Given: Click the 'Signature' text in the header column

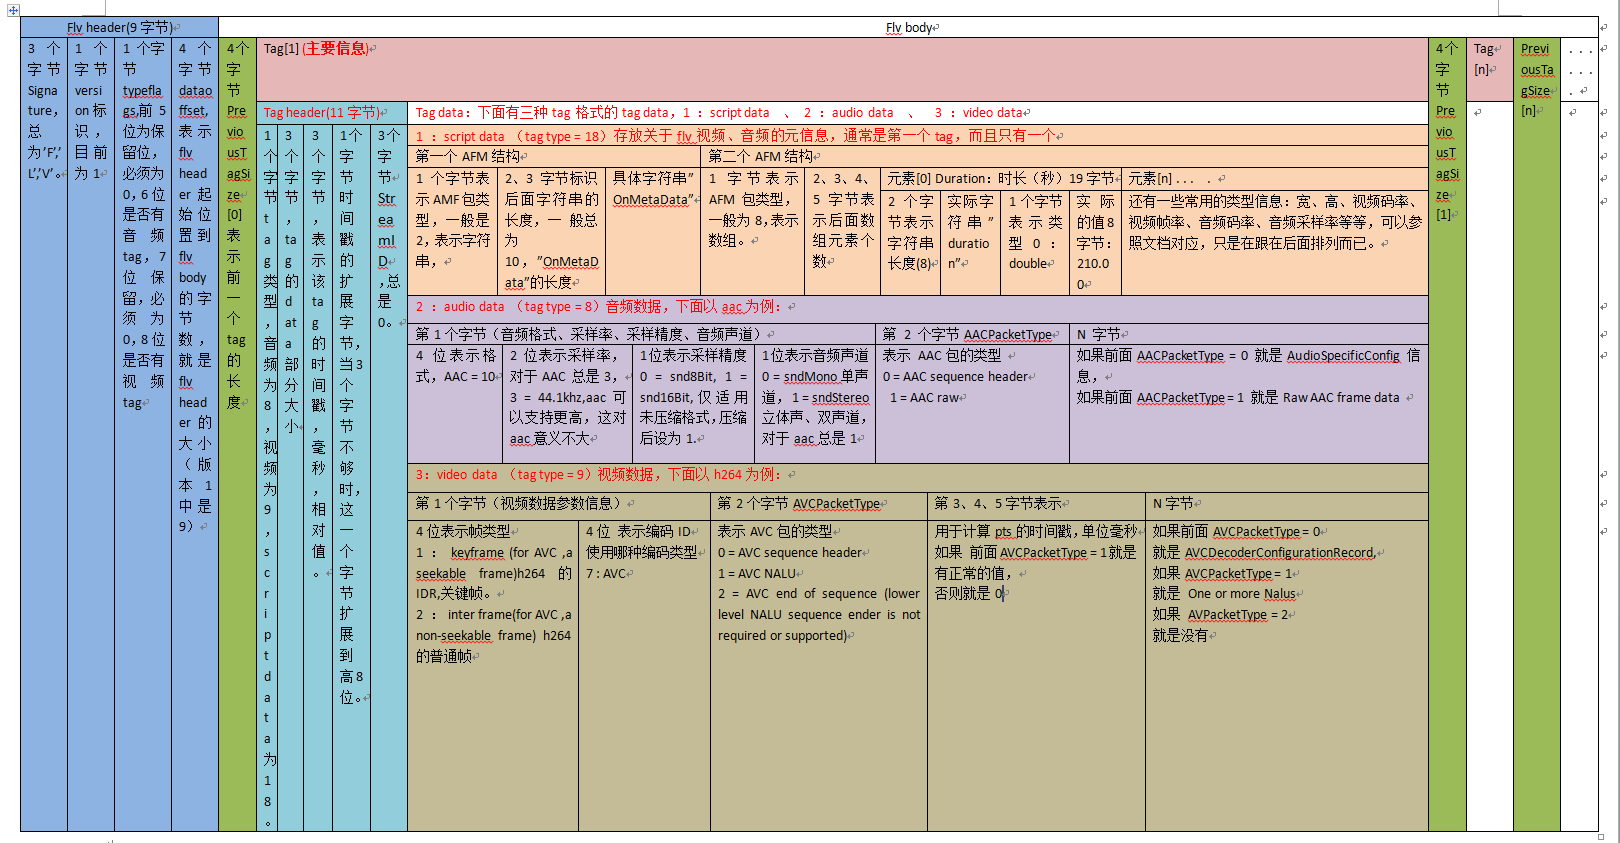Looking at the screenshot, I should [x=43, y=101].
